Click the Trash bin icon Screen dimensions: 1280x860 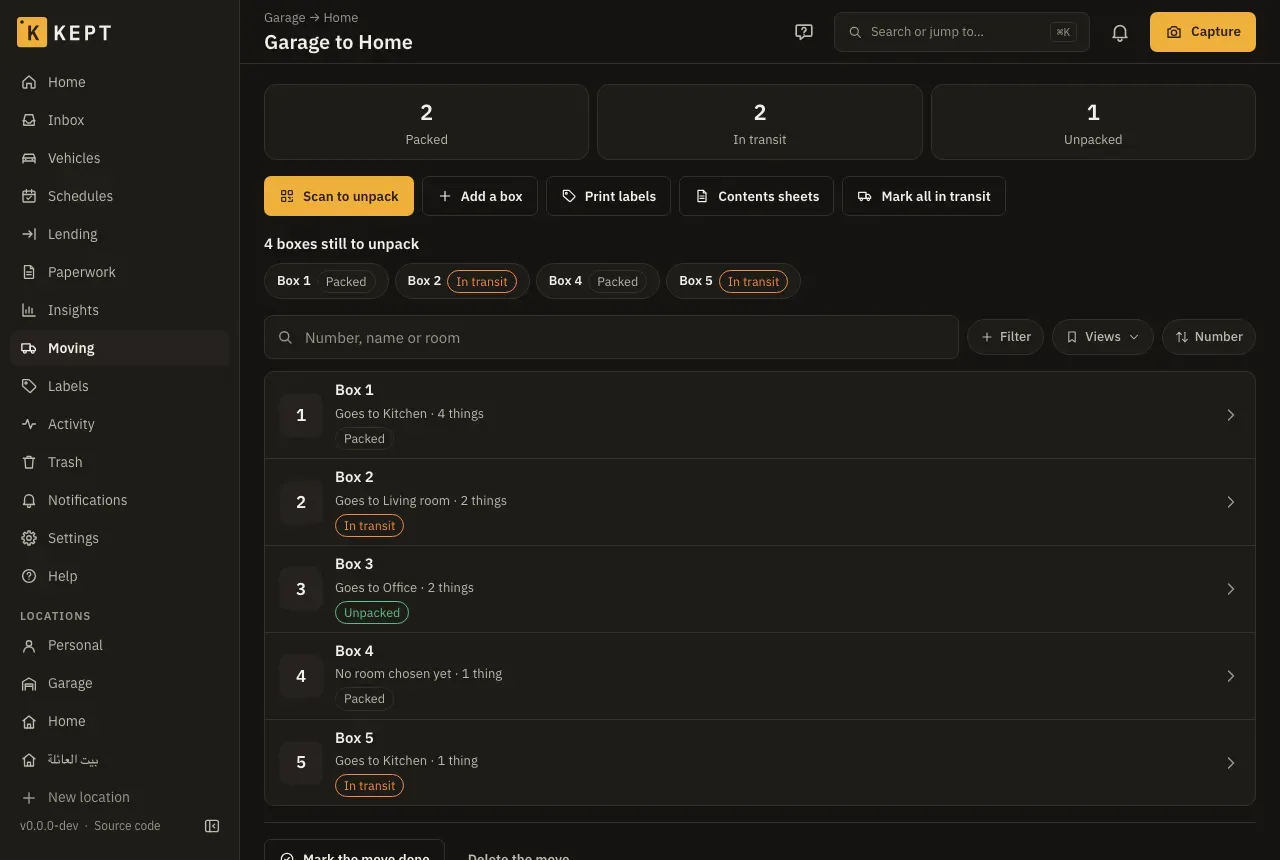[29, 462]
